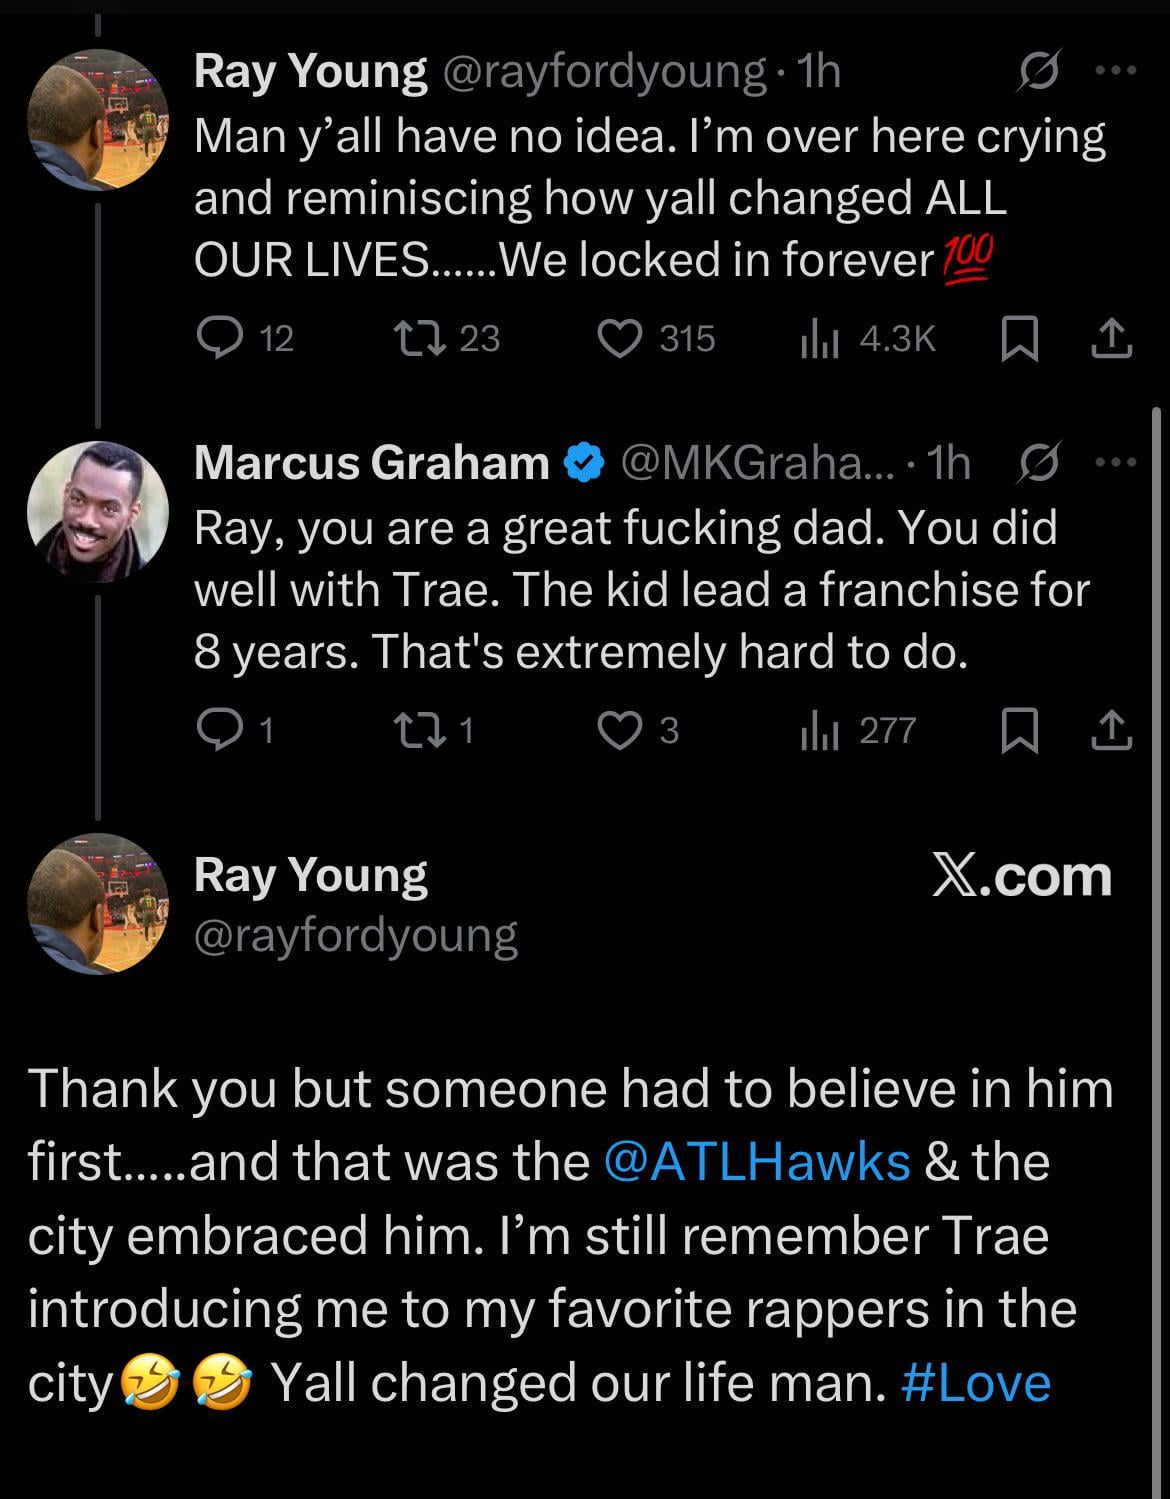
Task: Share Marcus Graham's tweet
Action: click(x=1111, y=732)
